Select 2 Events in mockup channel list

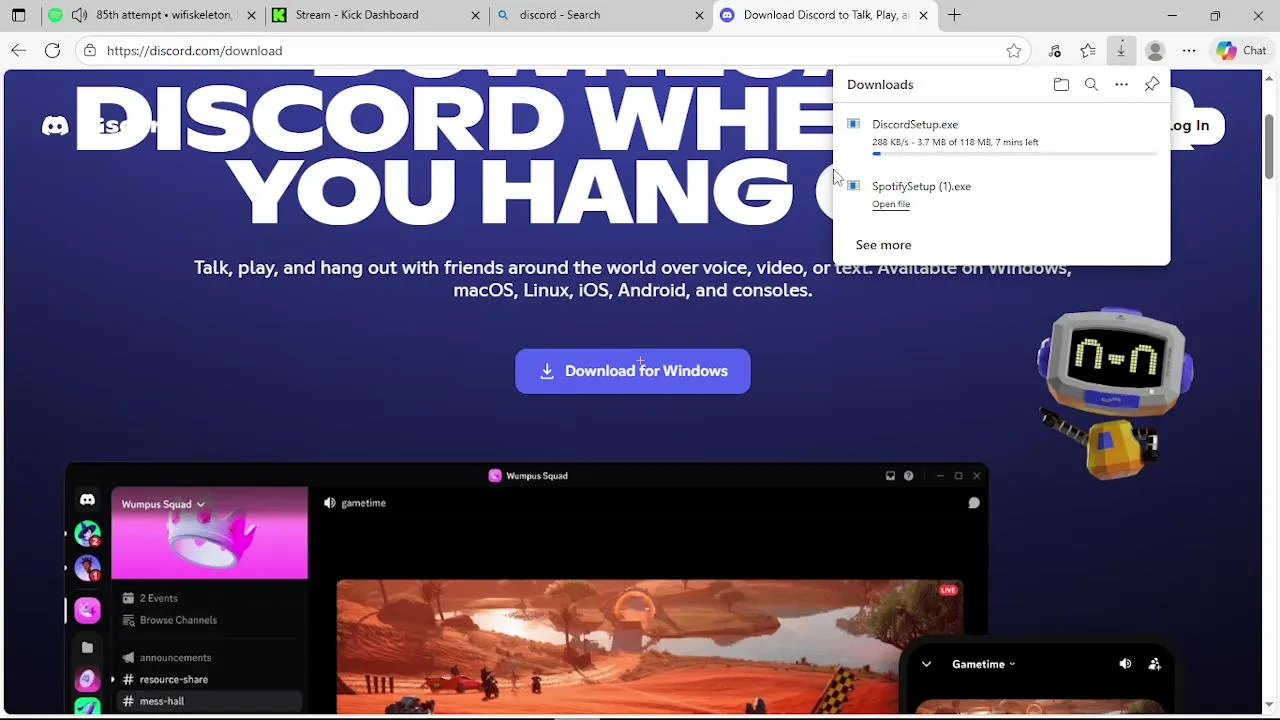coord(150,598)
